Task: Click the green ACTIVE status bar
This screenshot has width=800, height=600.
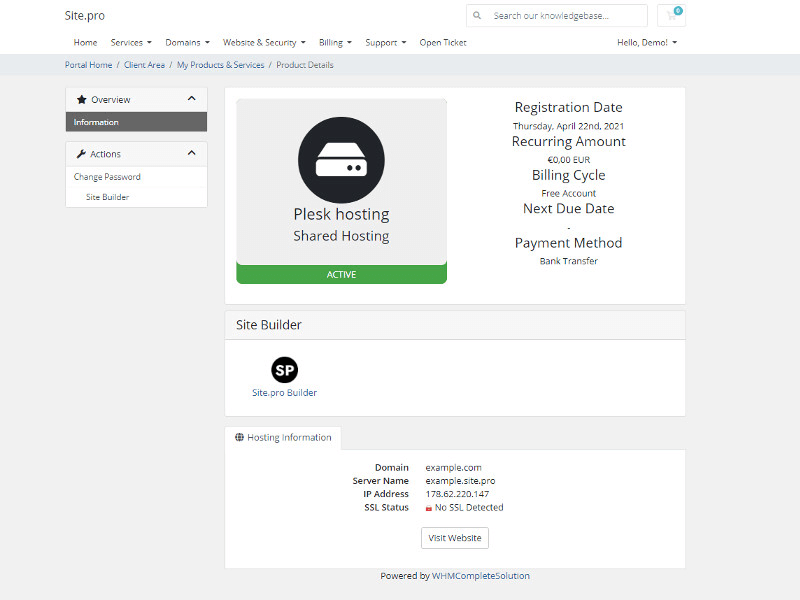Action: coord(341,273)
